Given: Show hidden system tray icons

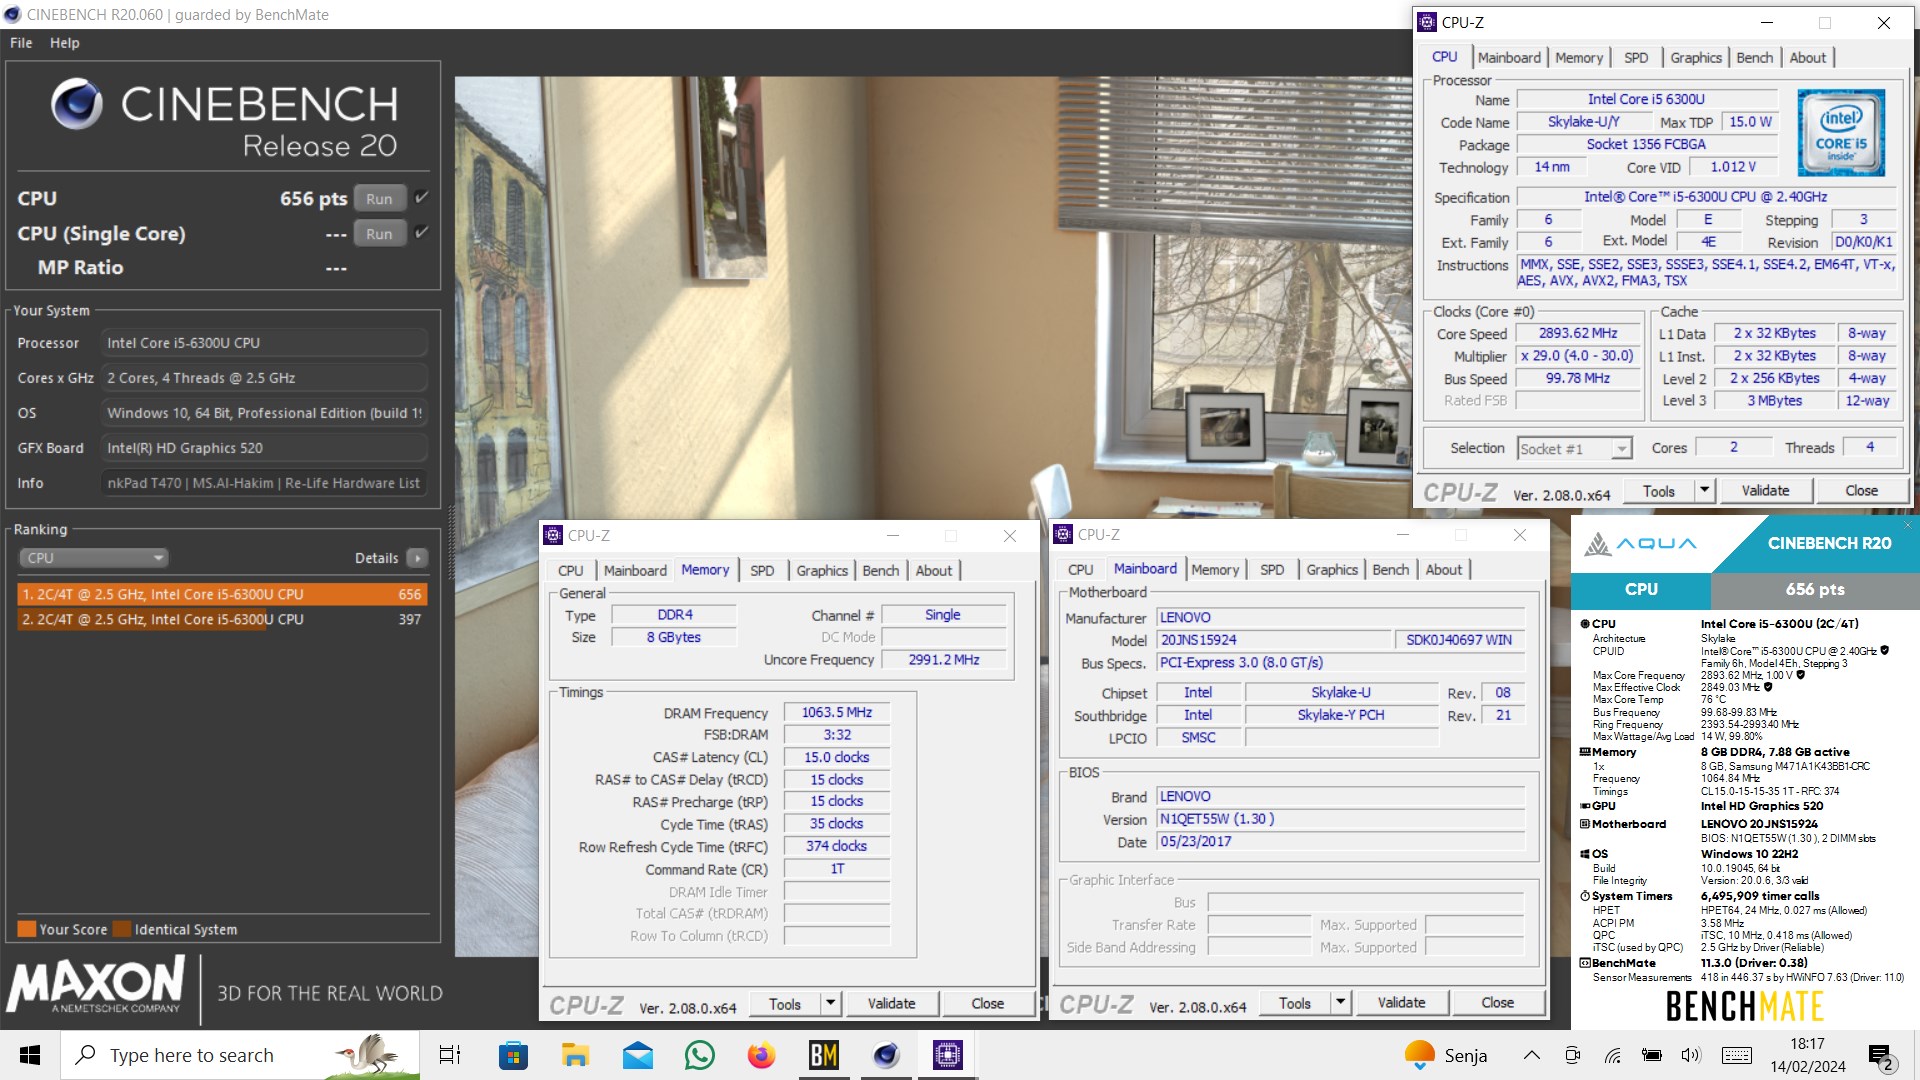Looking at the screenshot, I should click(1531, 1055).
